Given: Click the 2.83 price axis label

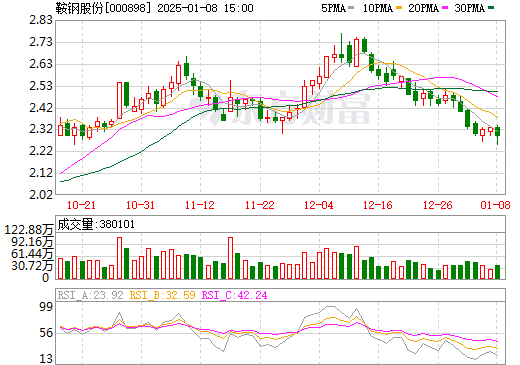Looking at the screenshot, I should 41,20.
